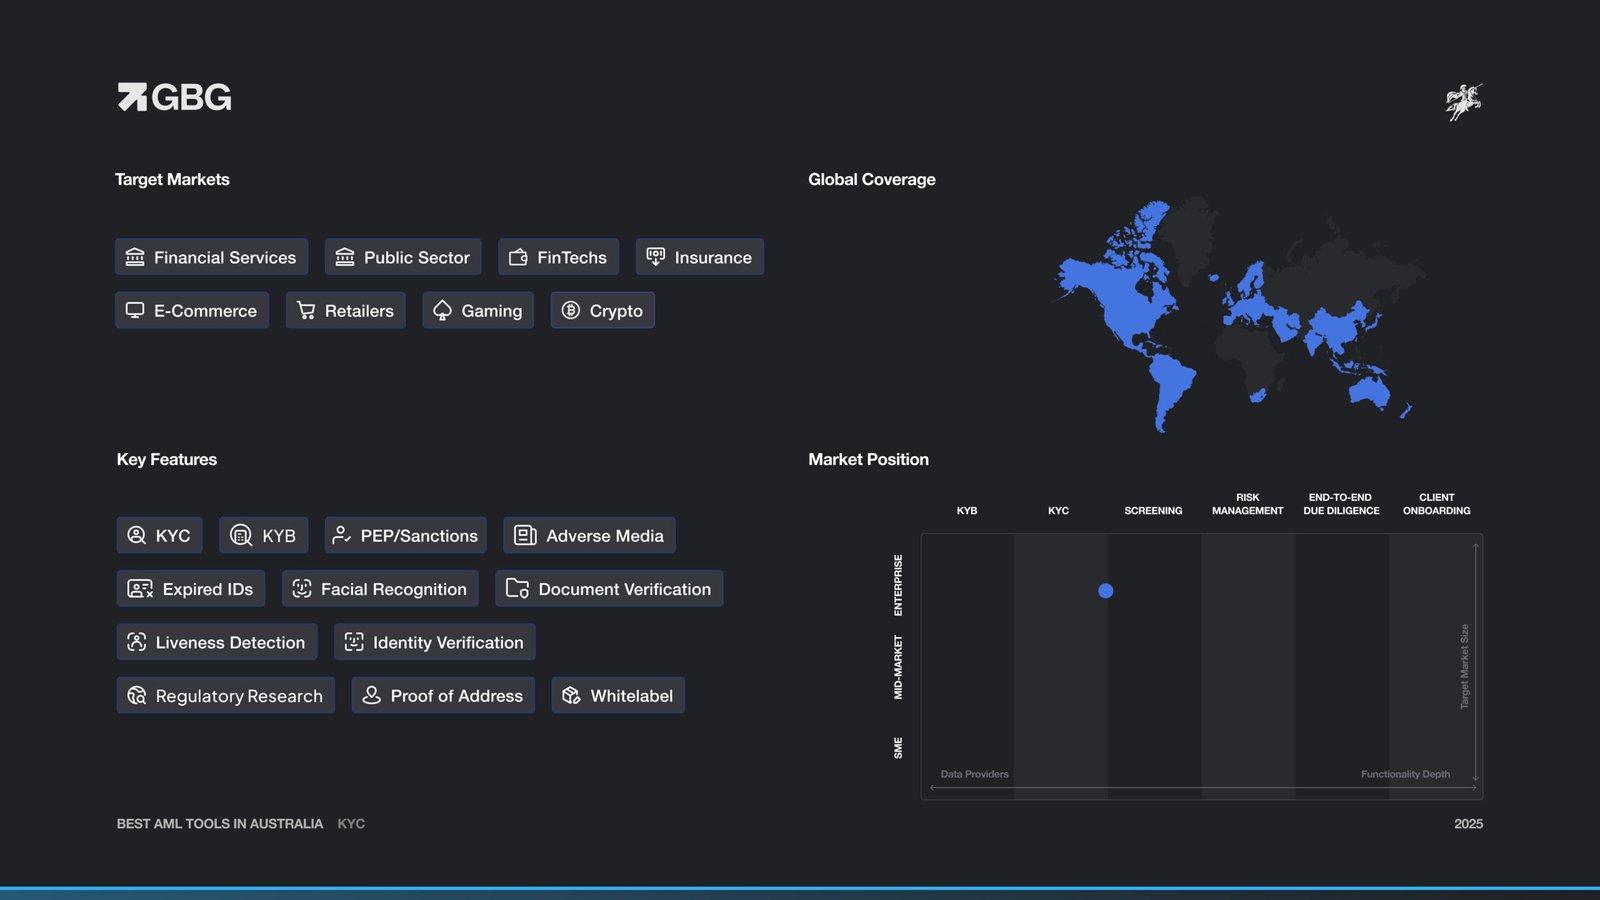Screen dimensions: 1600x900
Task: Click the shopping cart icon beside Retailers
Action: tap(306, 310)
